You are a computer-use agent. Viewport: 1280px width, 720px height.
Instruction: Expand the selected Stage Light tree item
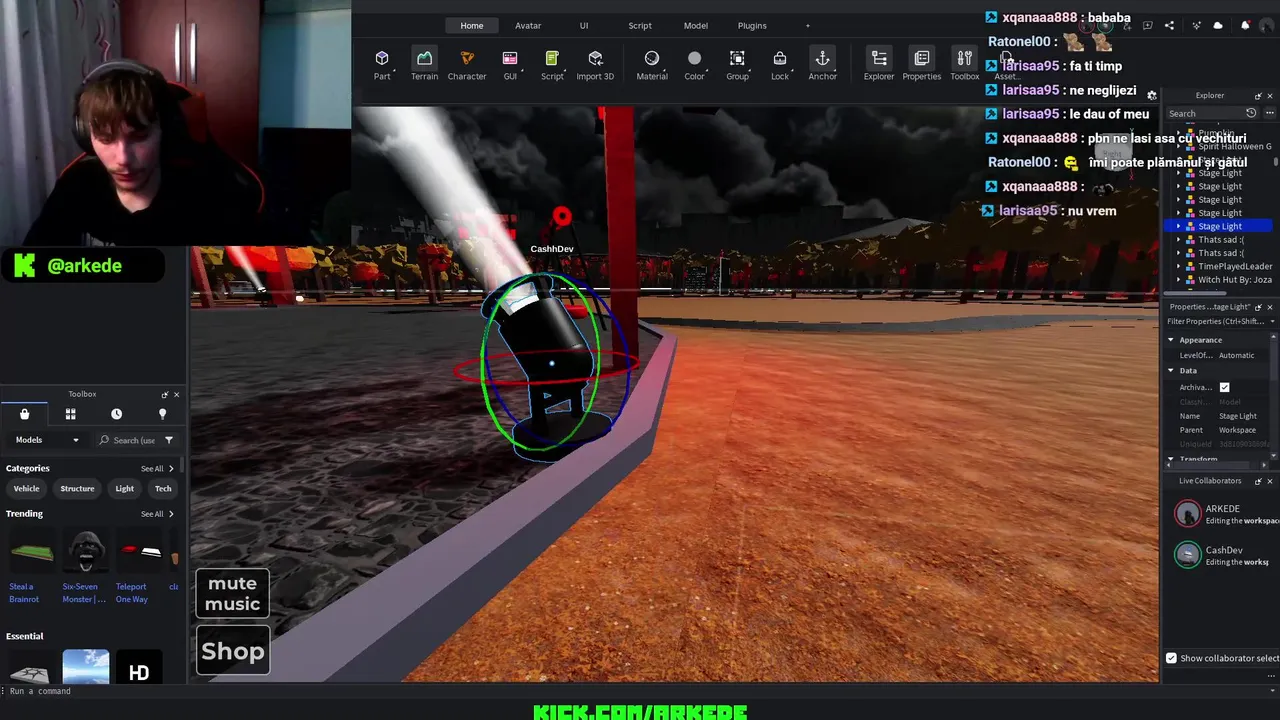coord(1179,226)
